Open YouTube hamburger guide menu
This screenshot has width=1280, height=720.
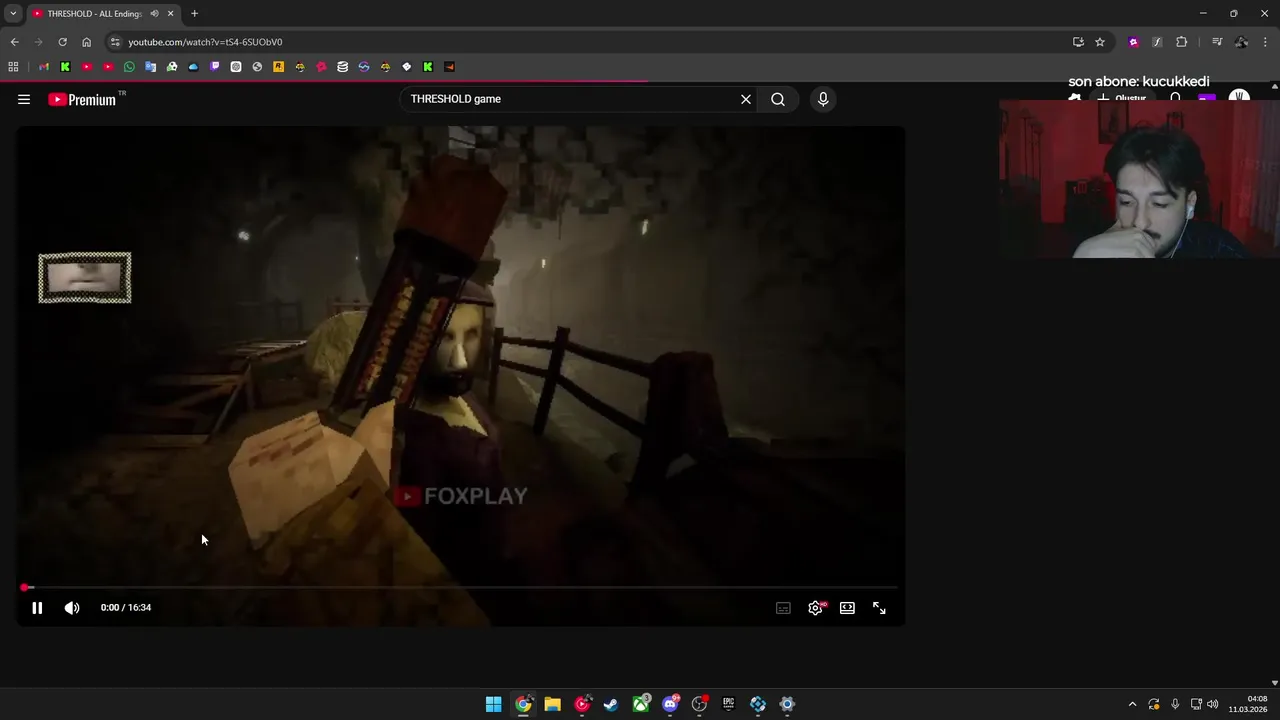point(24,99)
